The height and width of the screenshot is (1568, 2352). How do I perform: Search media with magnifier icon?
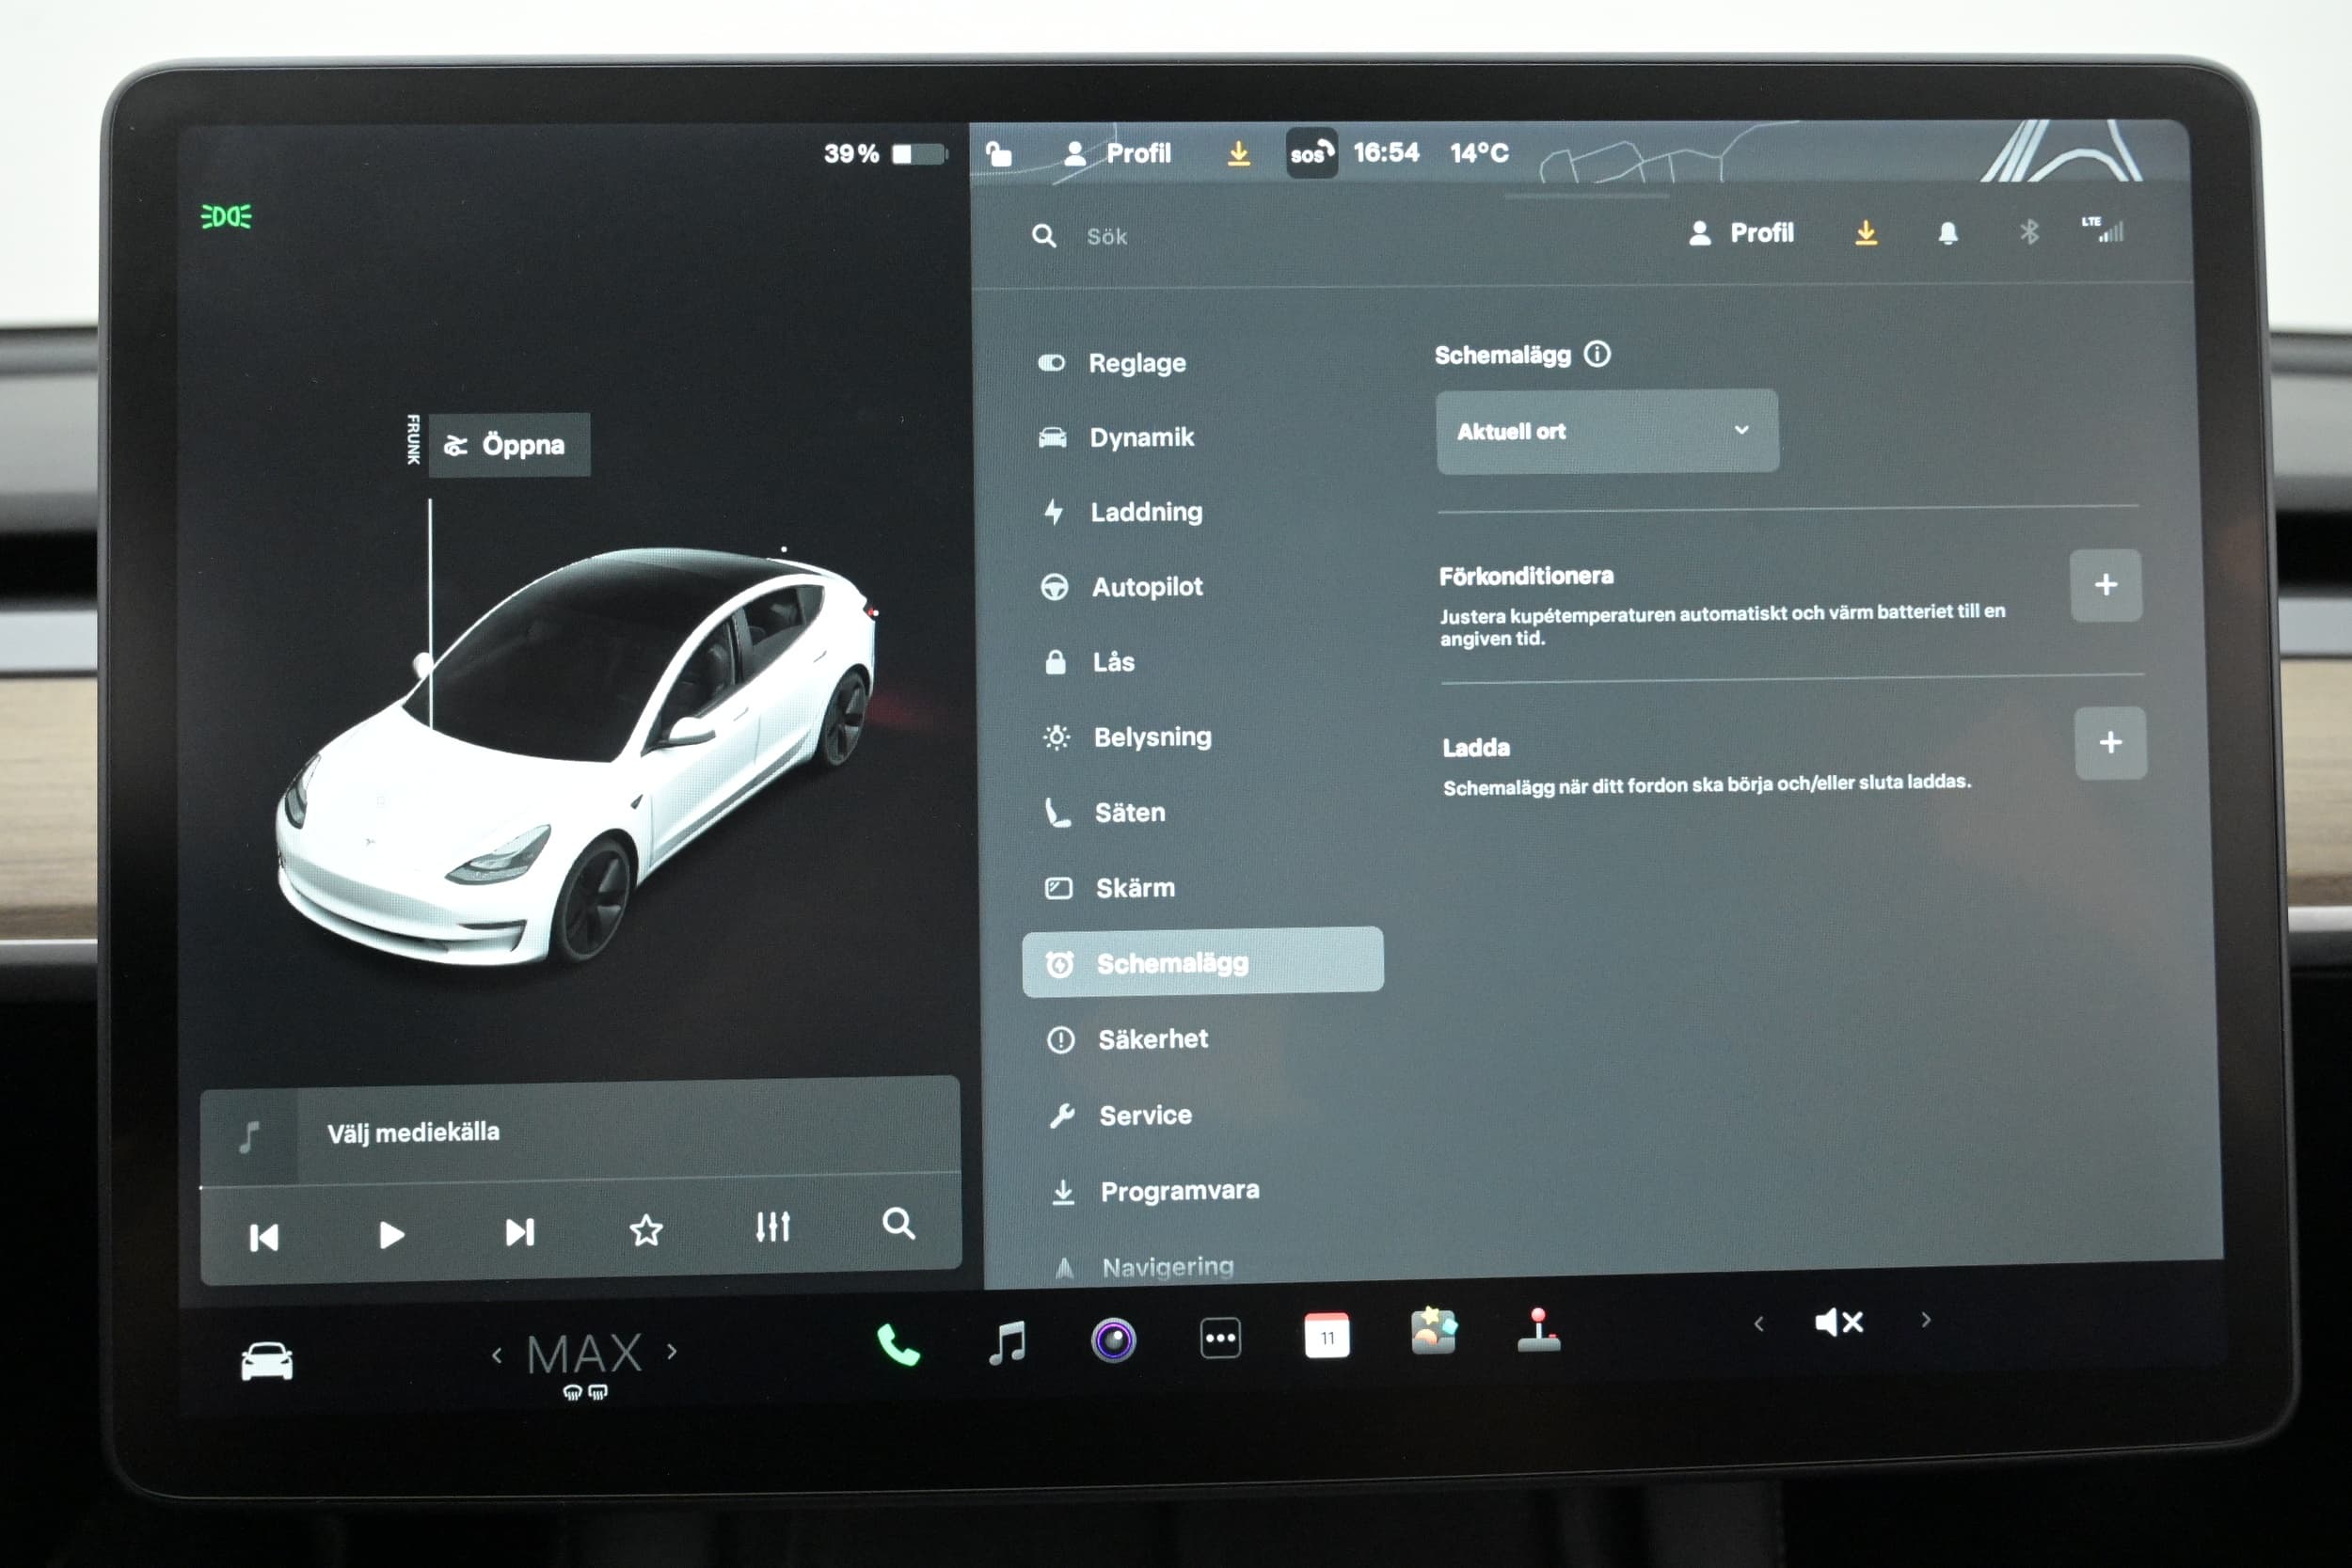point(898,1223)
